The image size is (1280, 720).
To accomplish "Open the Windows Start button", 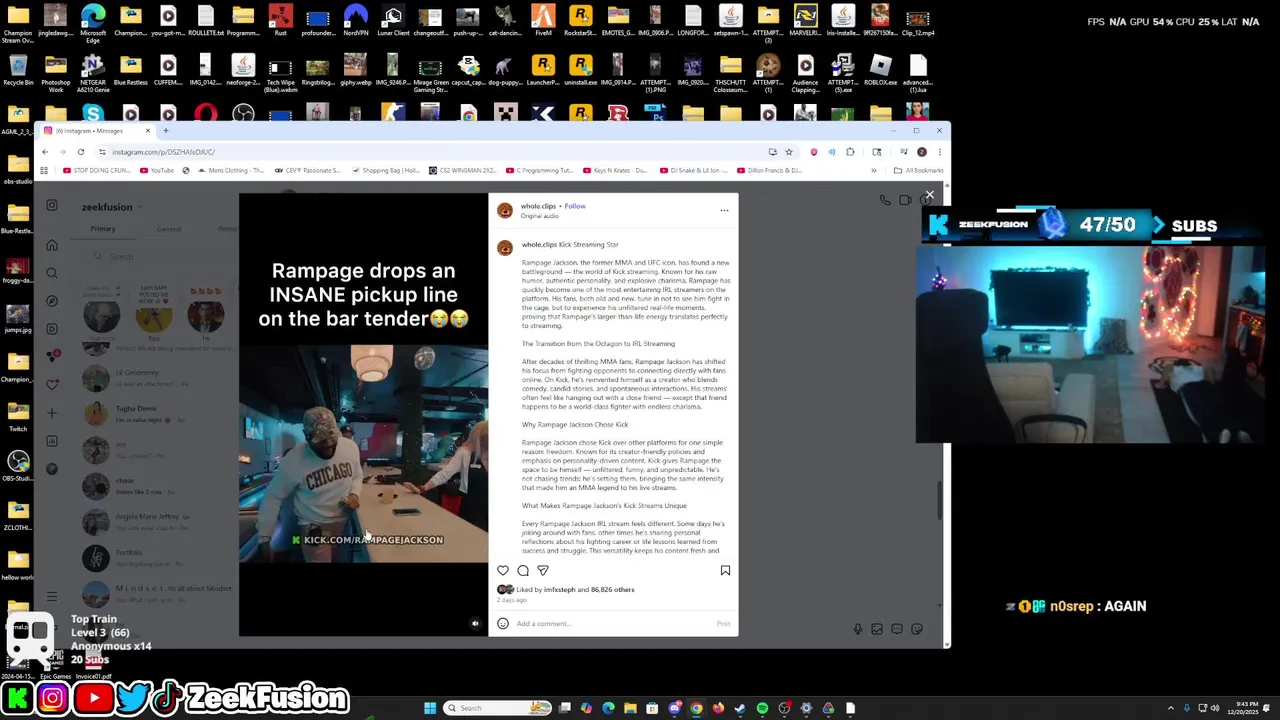I will tap(430, 708).
